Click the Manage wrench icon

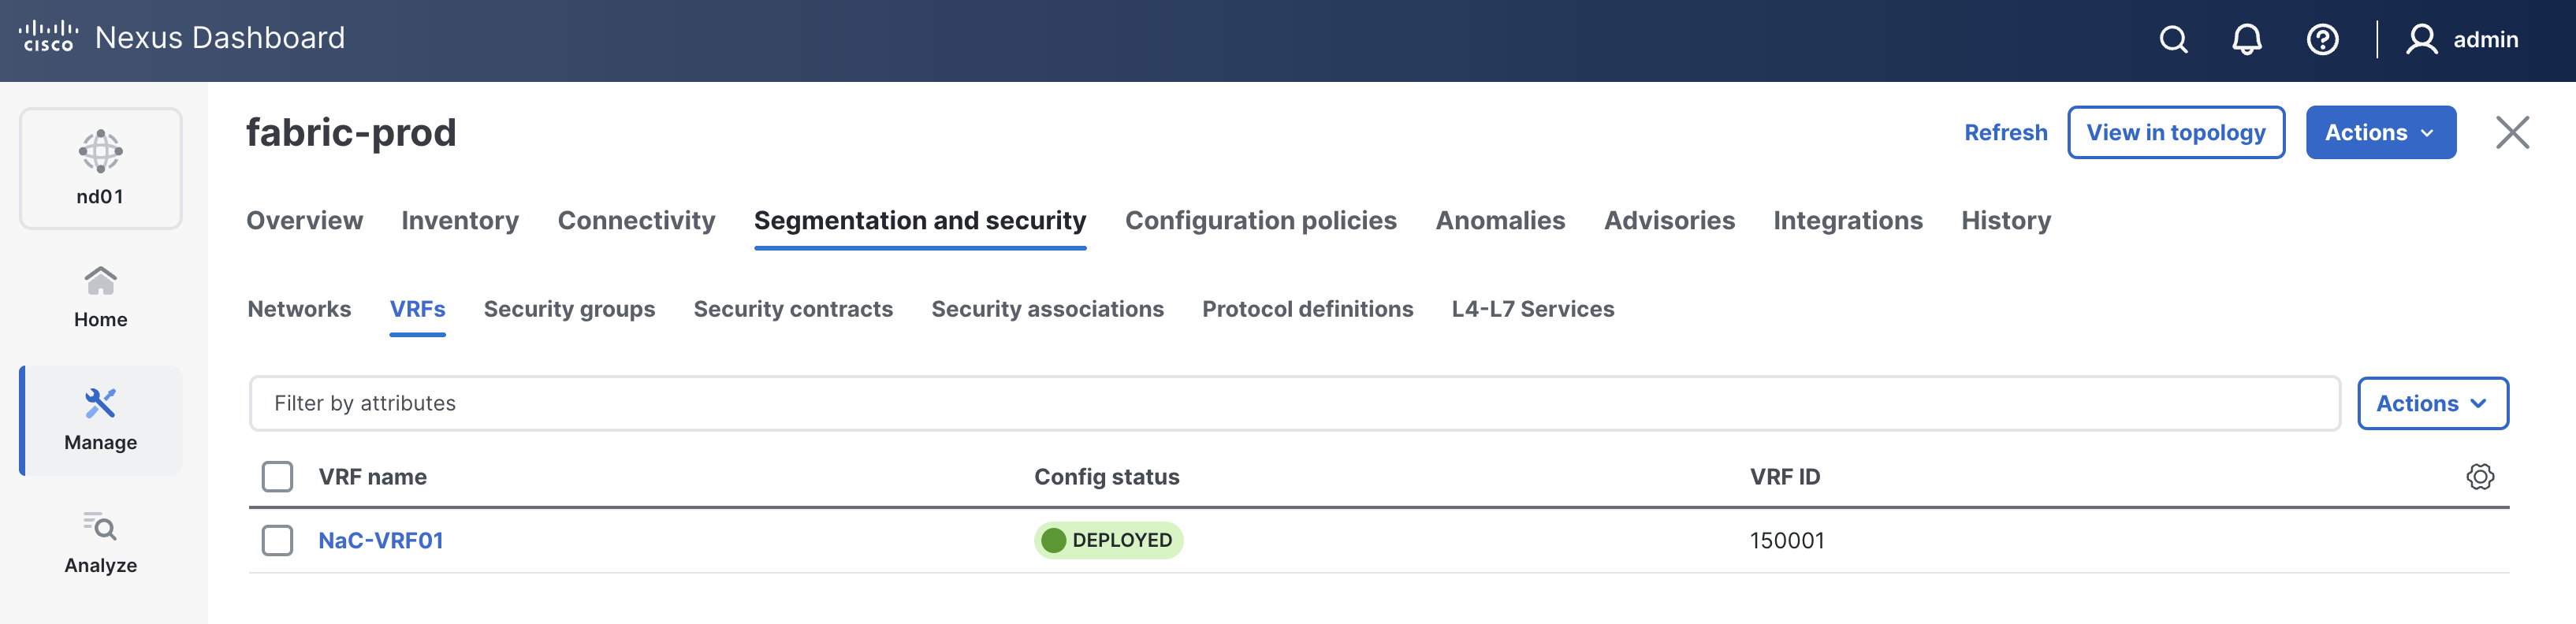coord(101,404)
